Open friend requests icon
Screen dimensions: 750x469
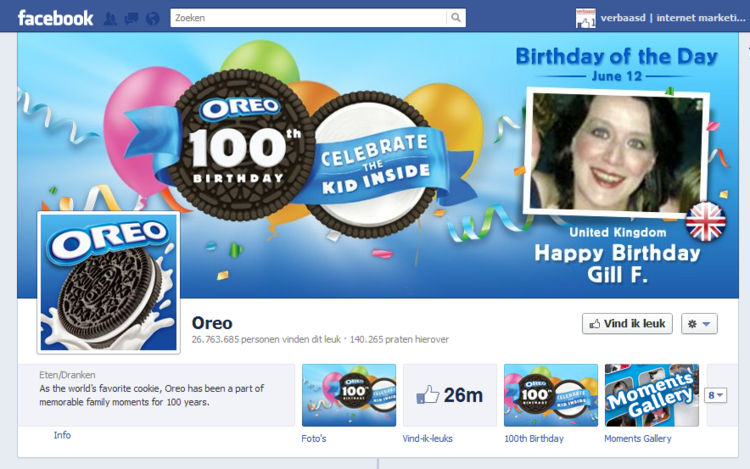coord(110,19)
